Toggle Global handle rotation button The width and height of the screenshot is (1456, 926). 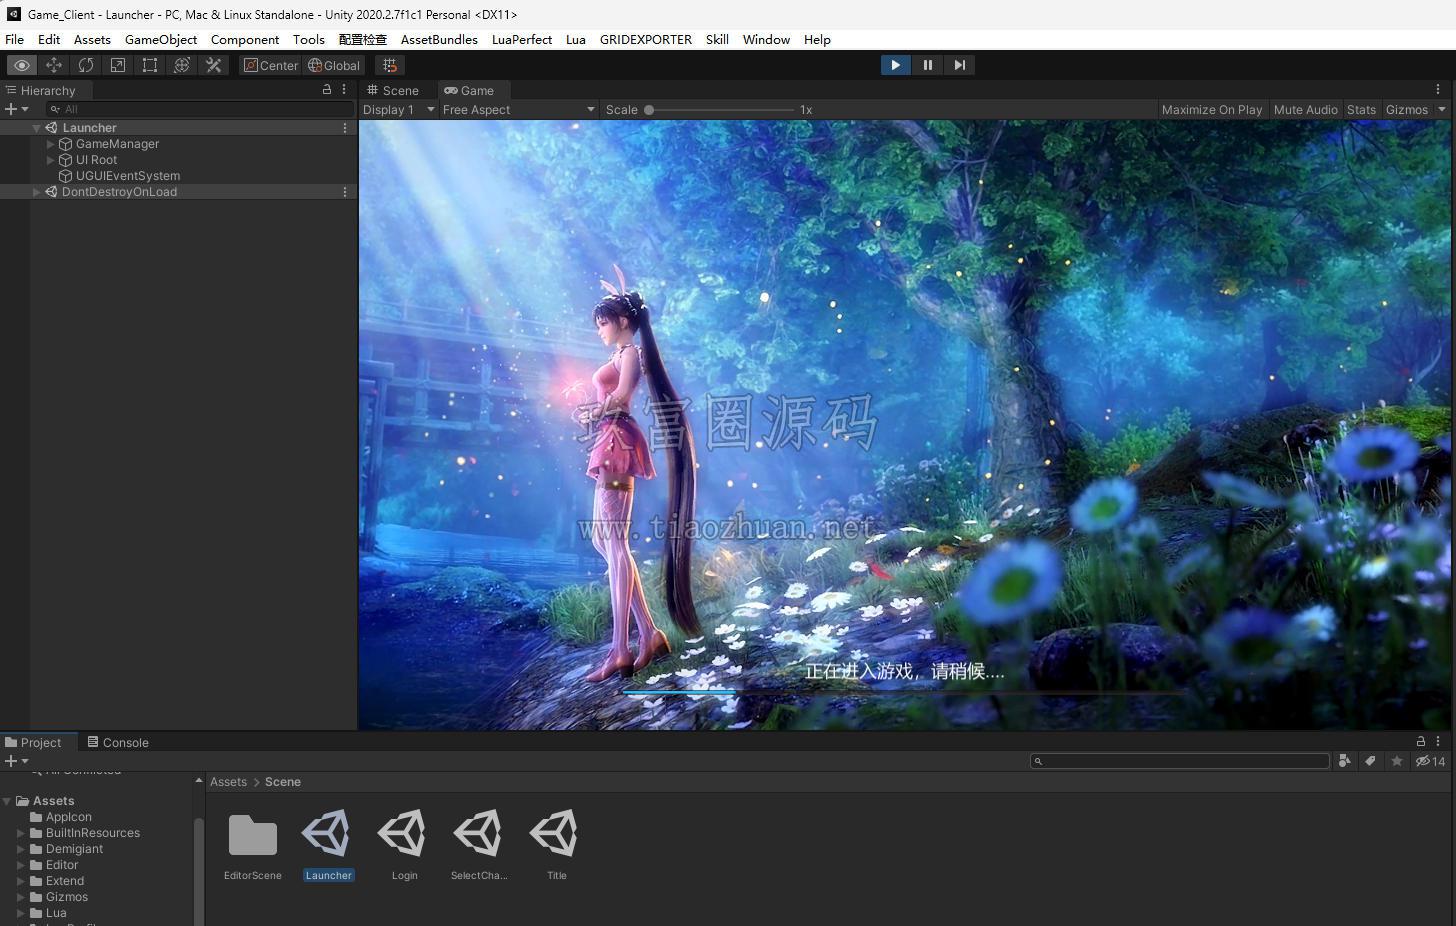(x=334, y=65)
